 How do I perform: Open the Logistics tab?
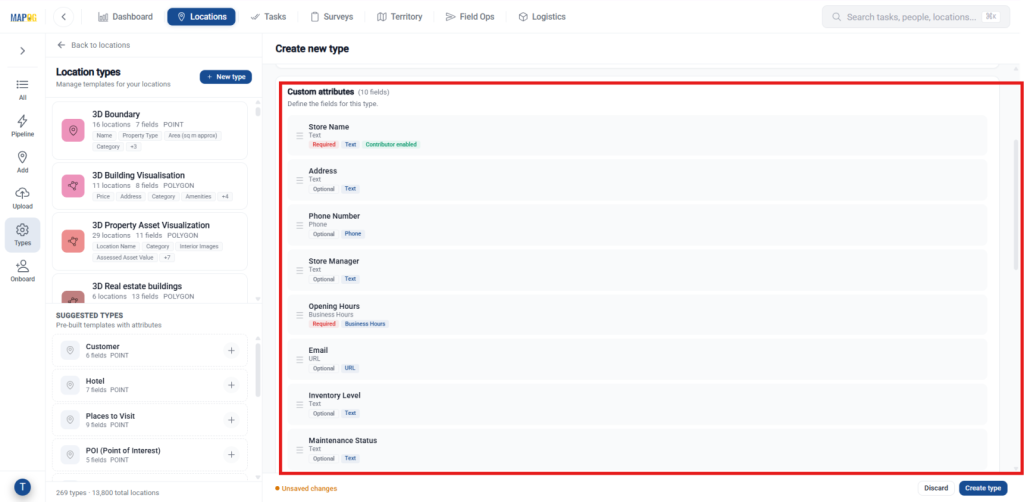[542, 17]
